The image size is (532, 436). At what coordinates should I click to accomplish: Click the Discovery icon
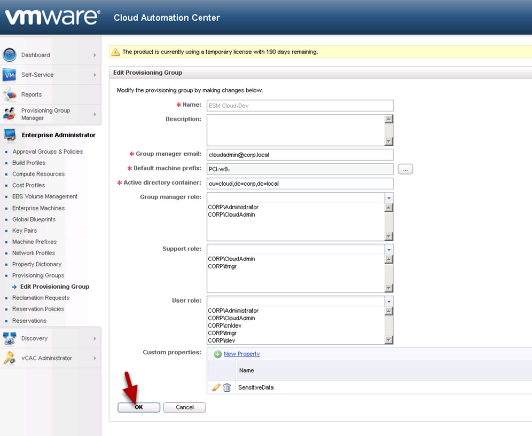tap(10, 338)
